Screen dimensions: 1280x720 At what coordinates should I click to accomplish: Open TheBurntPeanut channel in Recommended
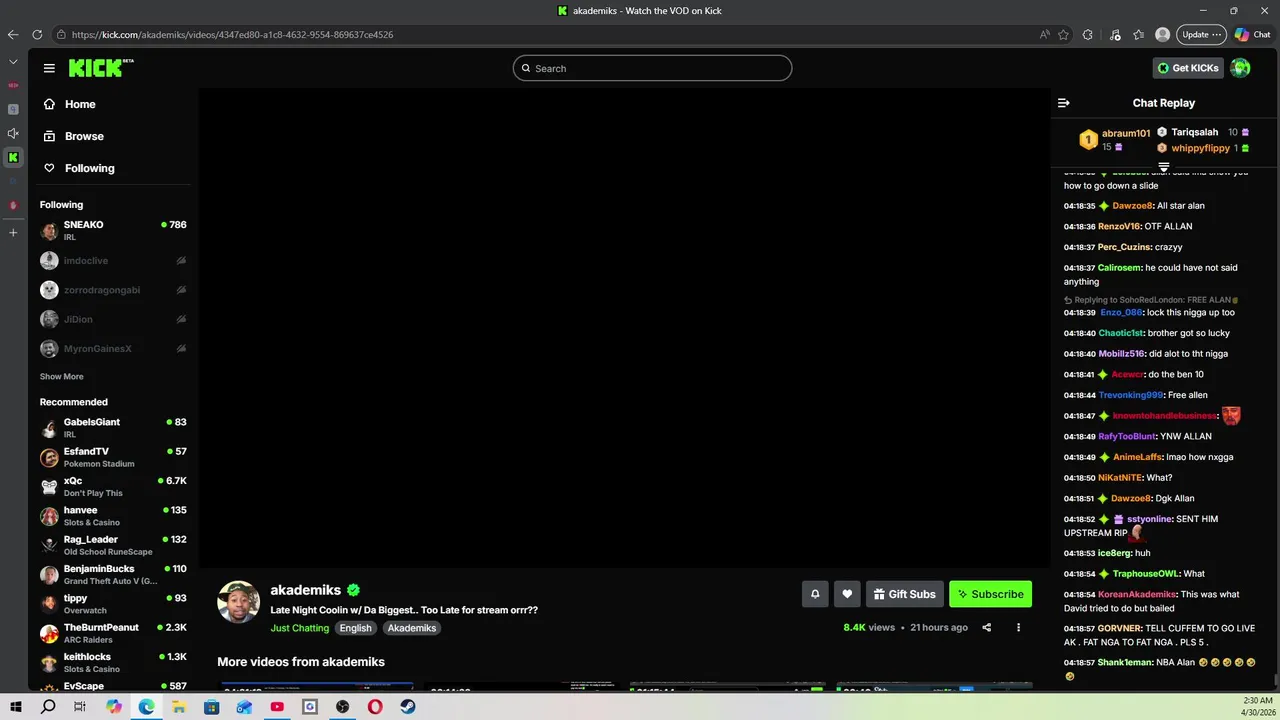113,633
